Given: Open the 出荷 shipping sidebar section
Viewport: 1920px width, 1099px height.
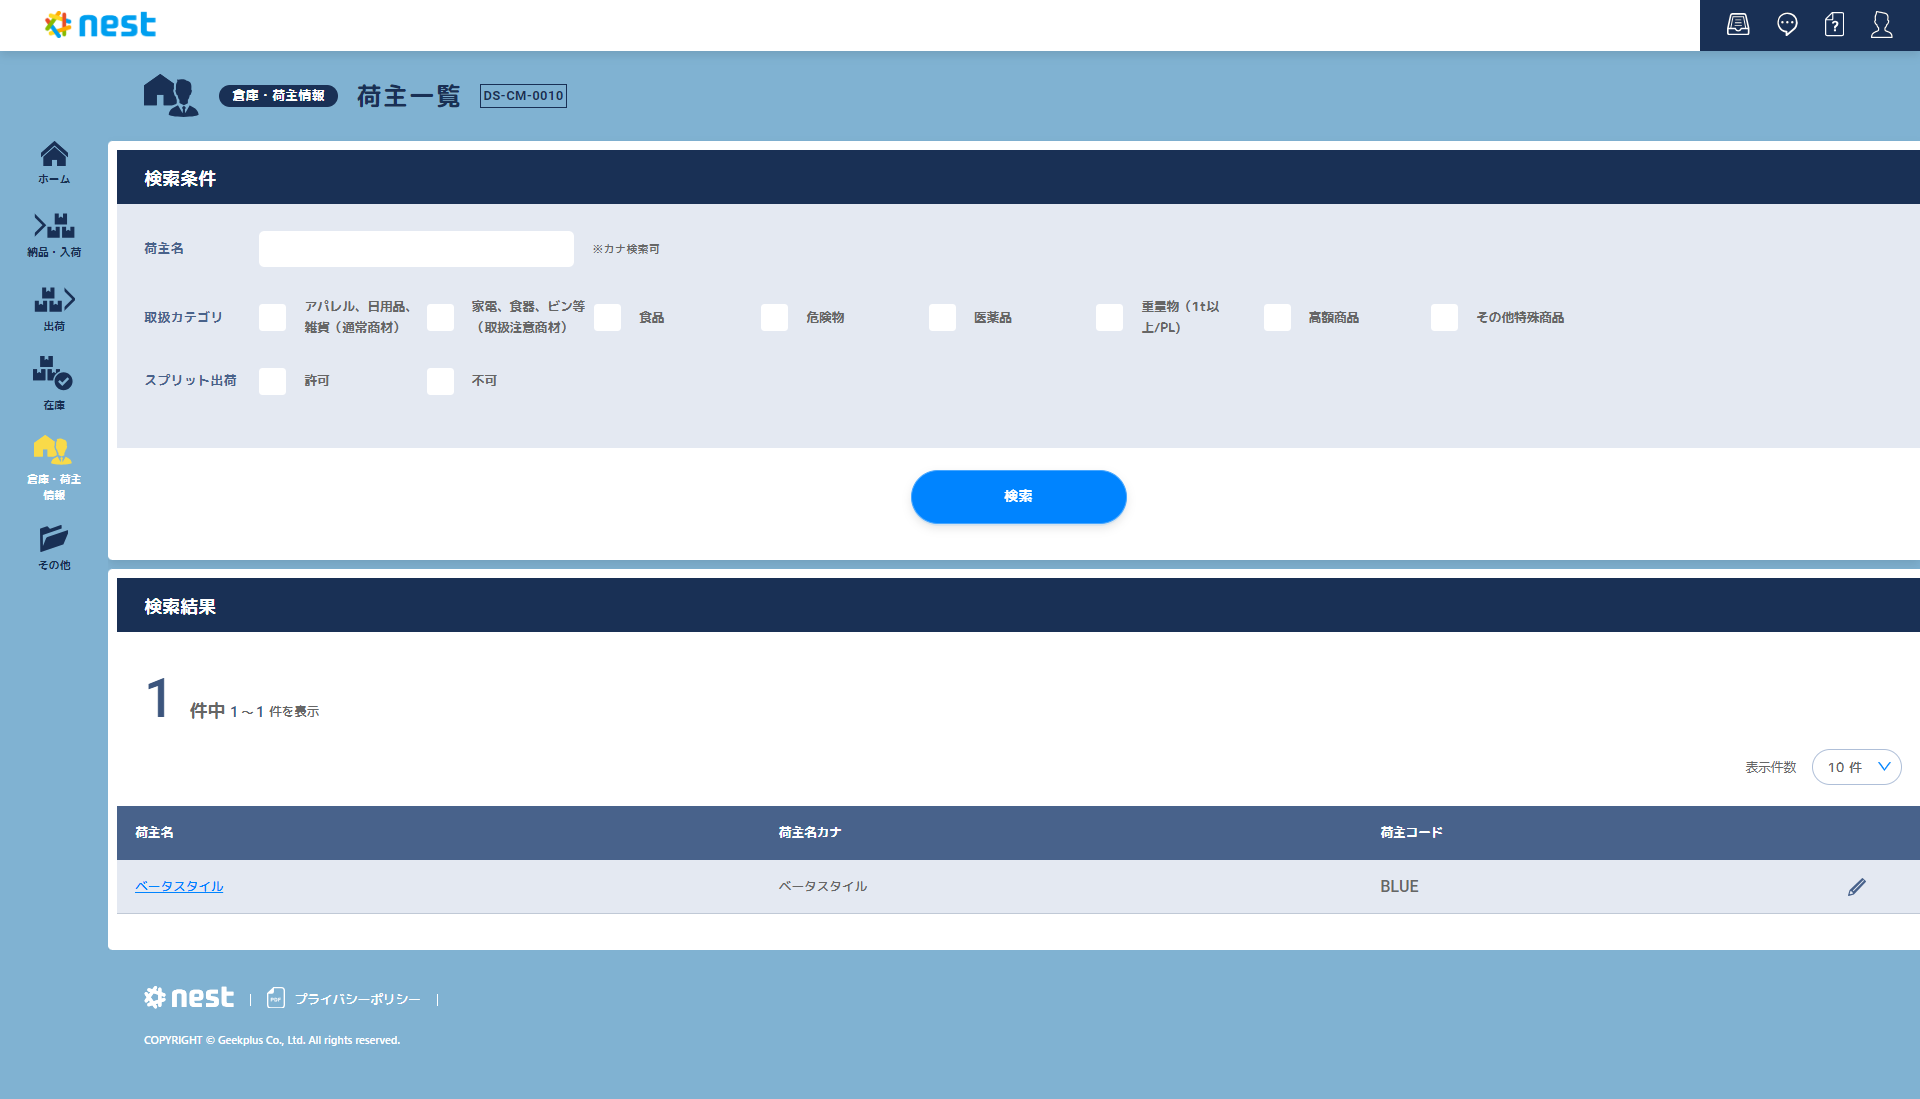Looking at the screenshot, I should point(54,308).
